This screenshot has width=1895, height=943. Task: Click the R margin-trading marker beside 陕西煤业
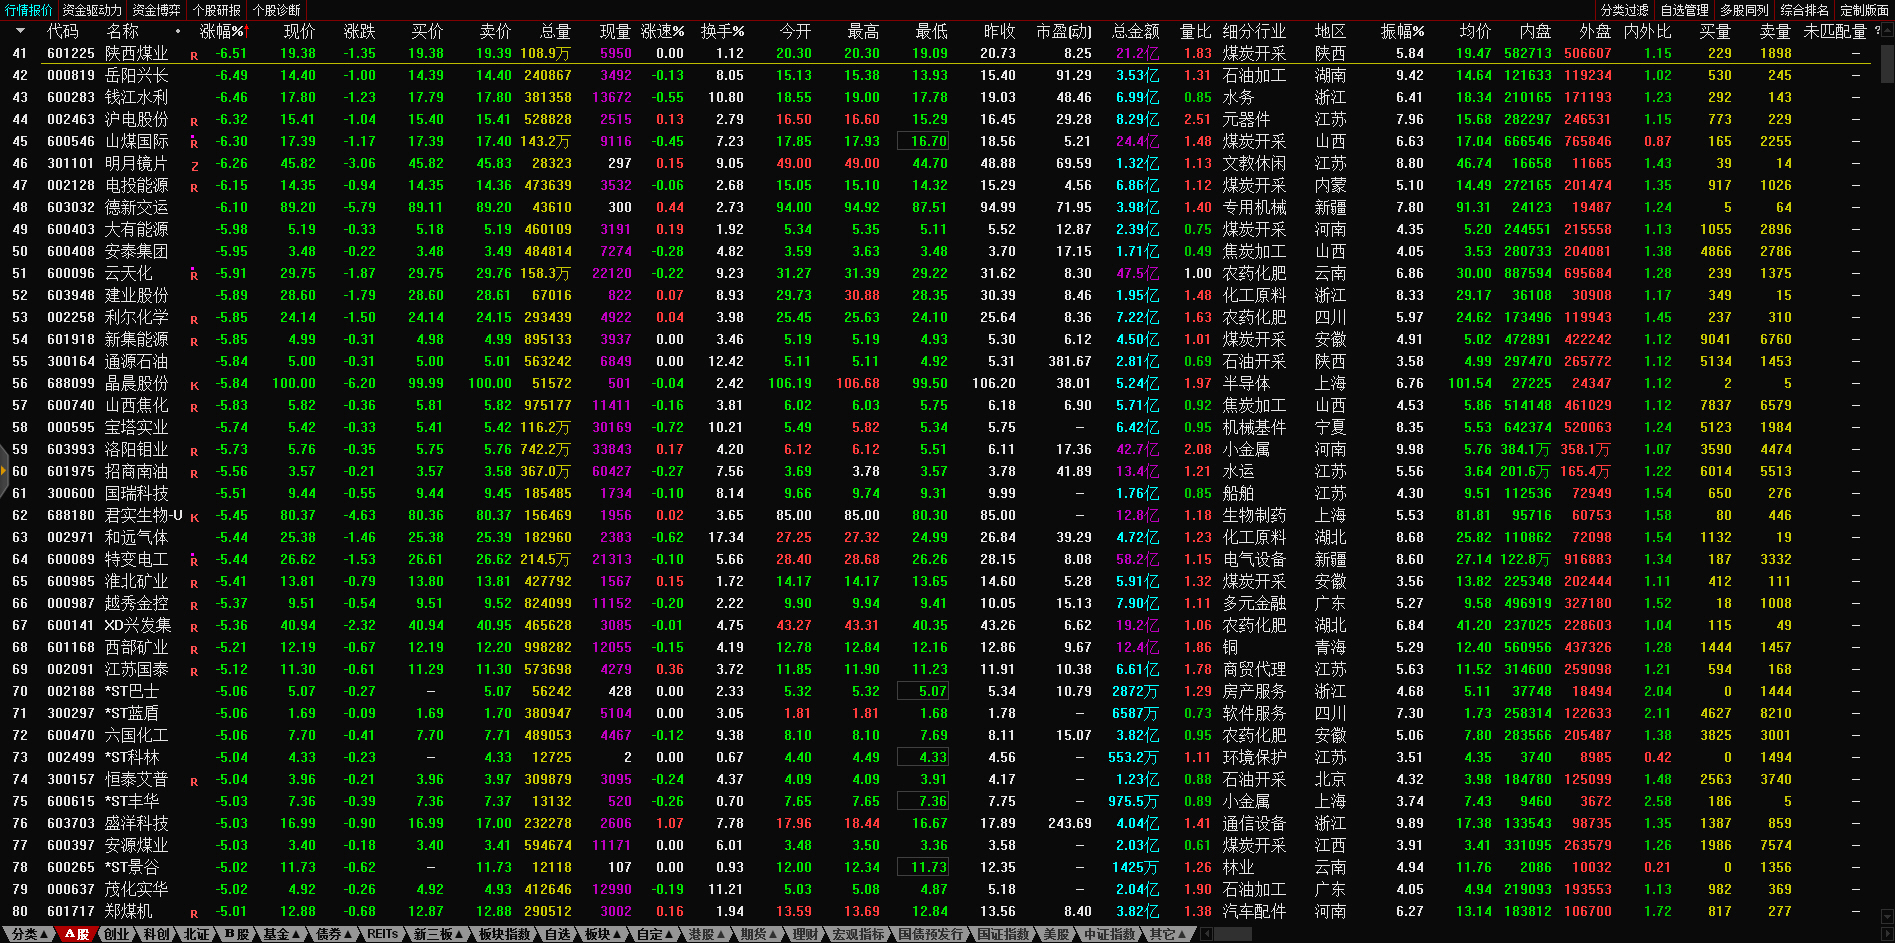click(194, 56)
